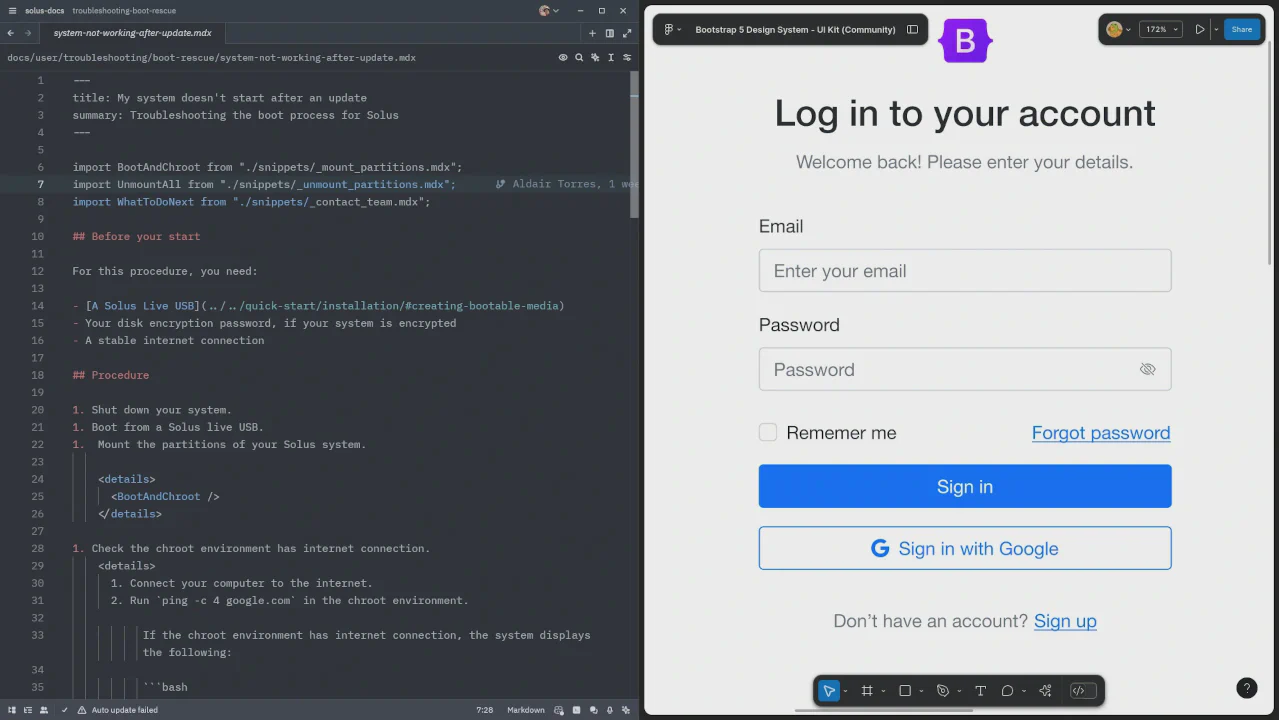The height and width of the screenshot is (720, 1279).
Task: Open go-to-line at cursor position 7:28
Action: (484, 710)
